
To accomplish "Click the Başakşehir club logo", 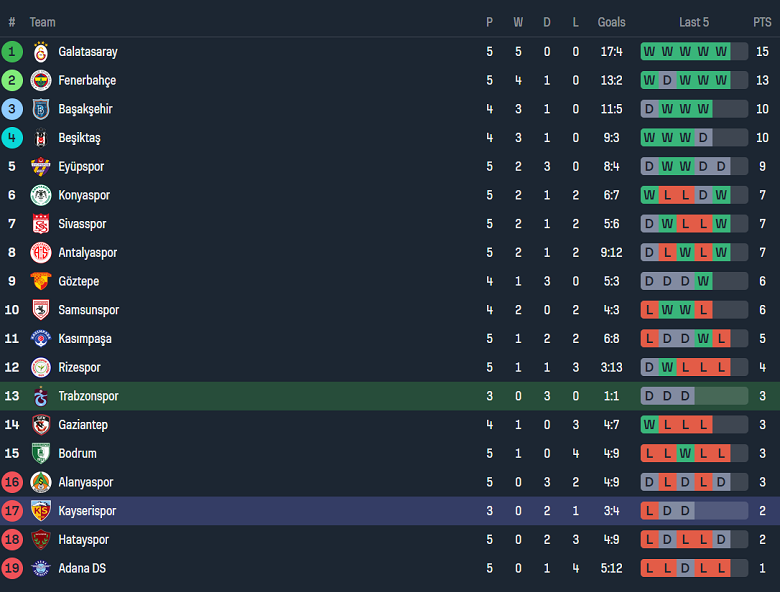I will (41, 109).
